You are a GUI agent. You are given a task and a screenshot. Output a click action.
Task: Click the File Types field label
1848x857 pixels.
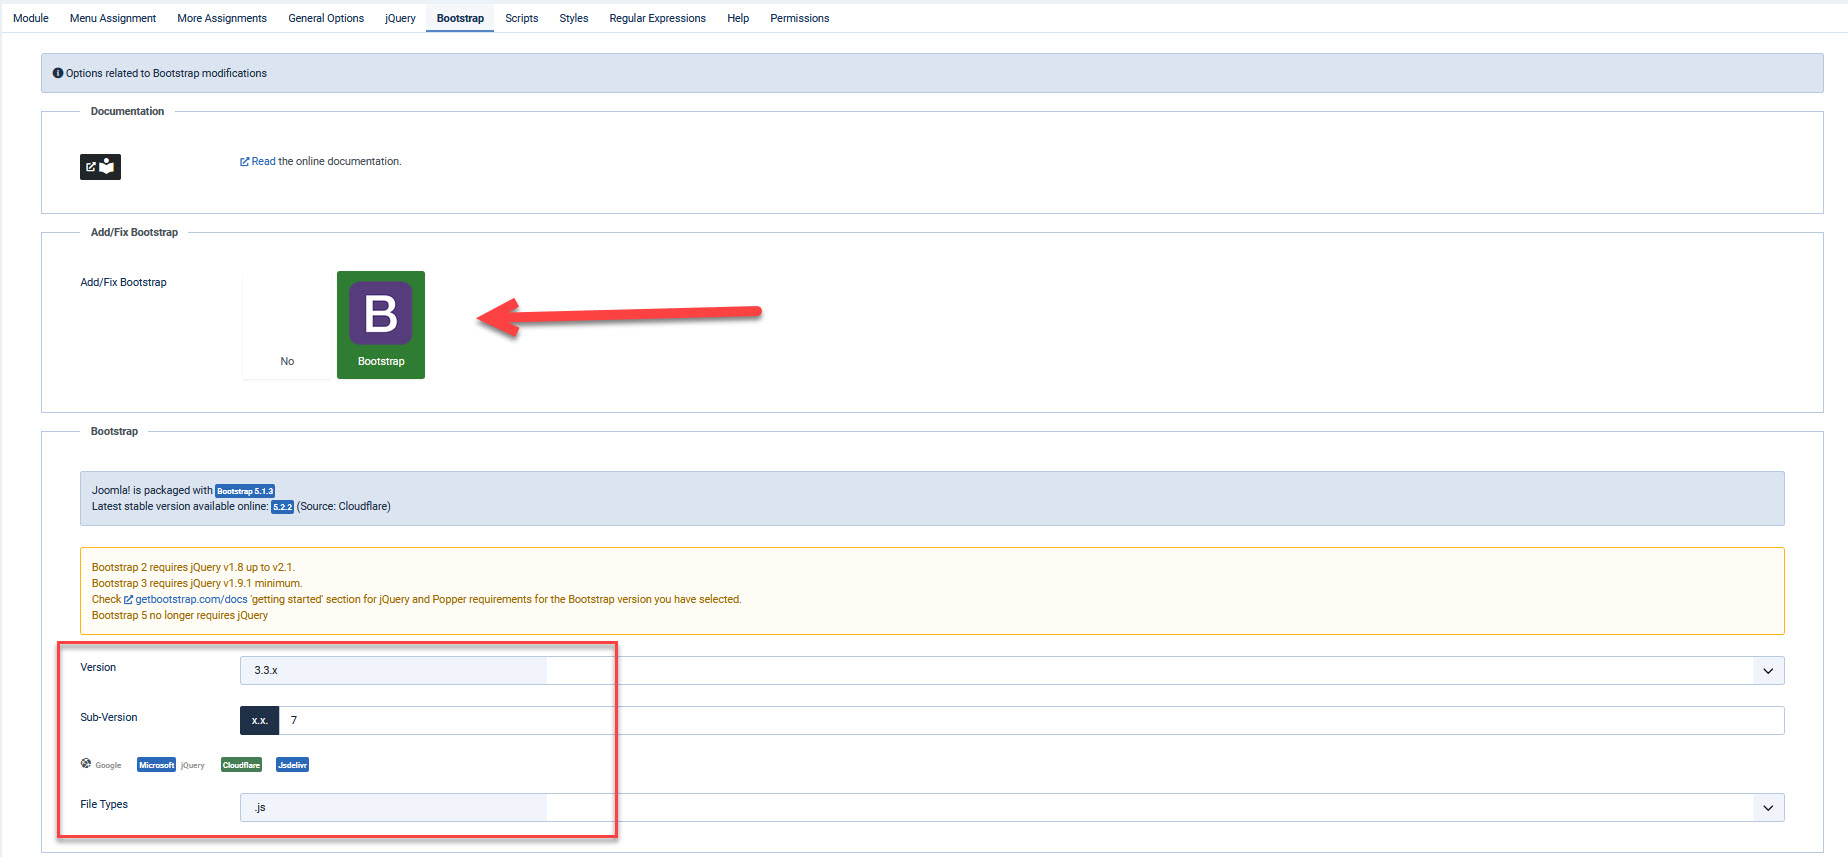click(104, 804)
